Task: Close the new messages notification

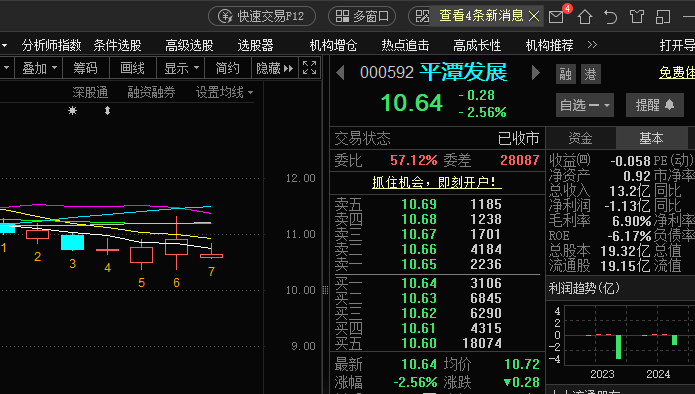Action: pos(534,16)
